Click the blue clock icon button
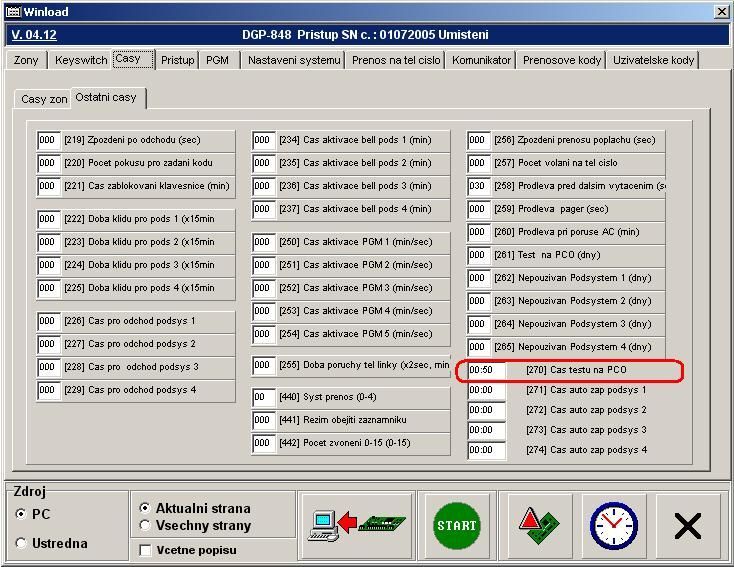734x567 pixels. [613, 524]
